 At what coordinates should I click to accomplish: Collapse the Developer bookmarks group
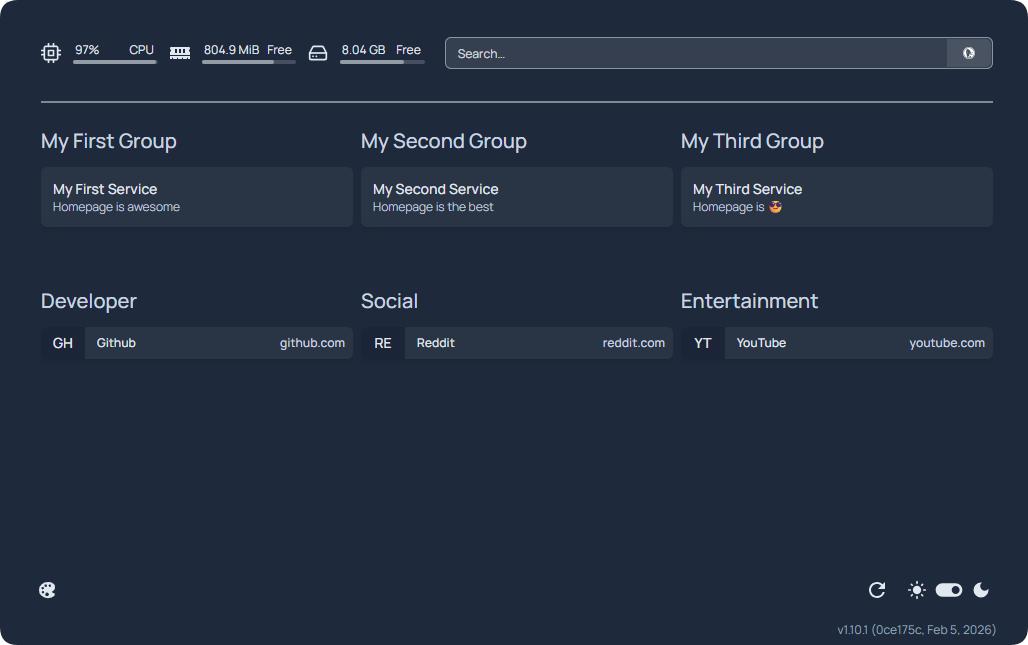(89, 301)
